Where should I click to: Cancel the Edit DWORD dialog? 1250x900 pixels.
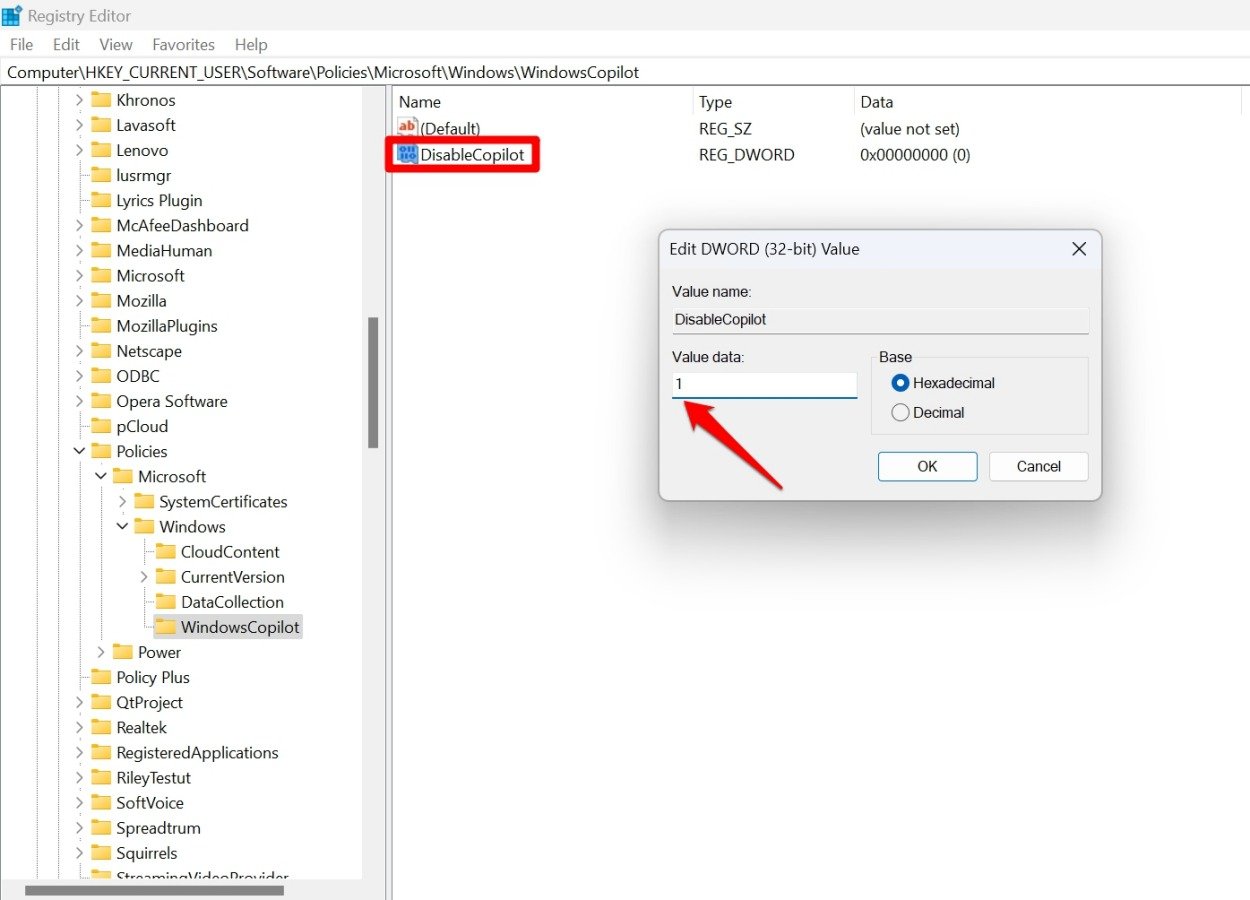1038,466
